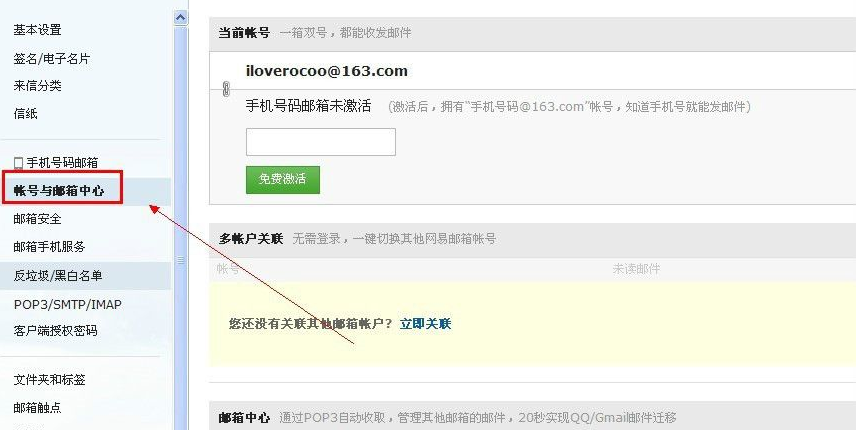The height and width of the screenshot is (430, 856).
Task: Click the phone icon beside 手机号码邮箱
Action: [x=19, y=163]
